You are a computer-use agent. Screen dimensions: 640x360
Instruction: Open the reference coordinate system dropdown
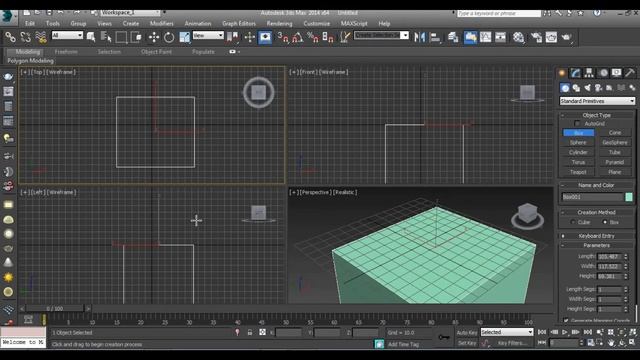[208, 36]
